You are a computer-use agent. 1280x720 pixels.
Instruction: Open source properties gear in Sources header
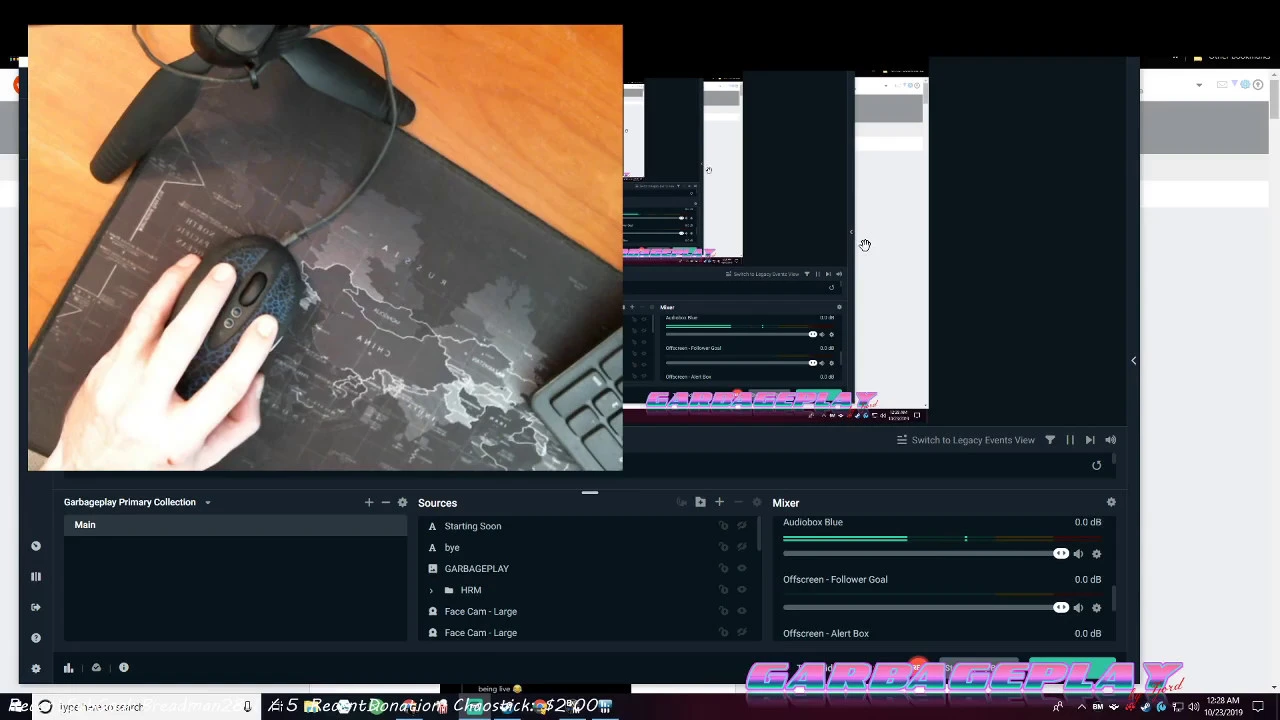[756, 502]
